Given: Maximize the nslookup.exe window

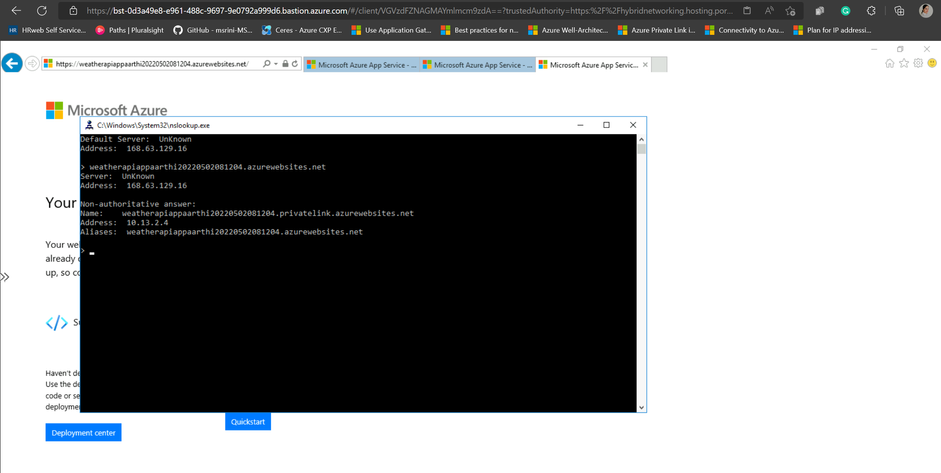Looking at the screenshot, I should tap(606, 125).
